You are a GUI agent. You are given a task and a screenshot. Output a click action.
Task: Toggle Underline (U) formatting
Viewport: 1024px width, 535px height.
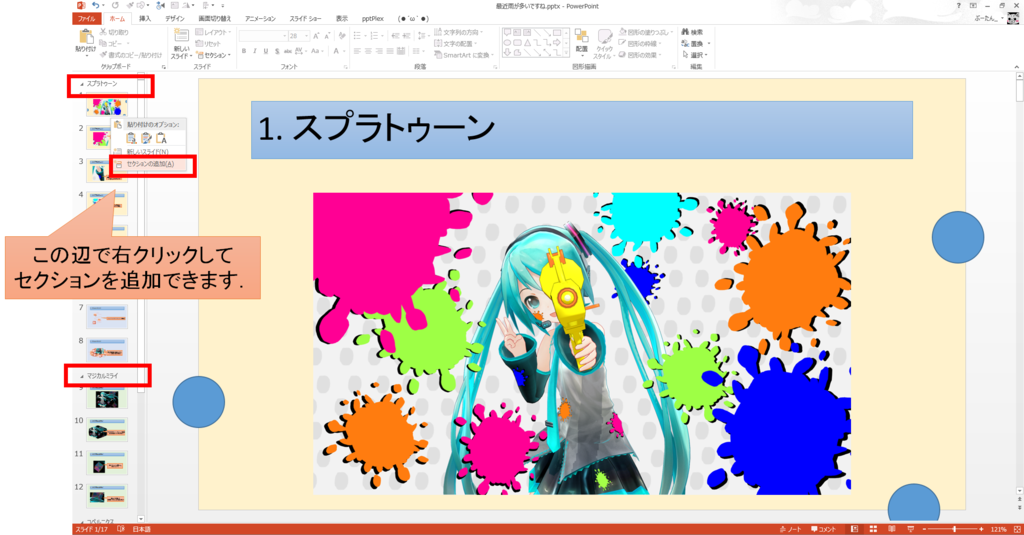point(266,51)
